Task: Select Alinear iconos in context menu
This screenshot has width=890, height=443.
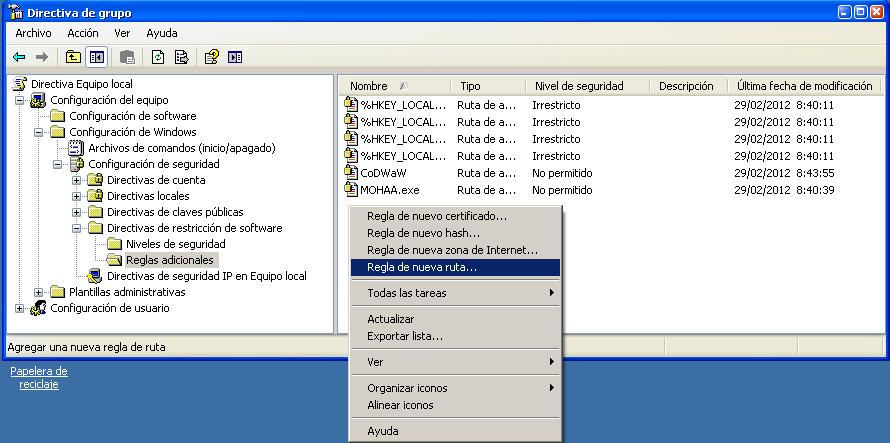Action: tap(455, 405)
